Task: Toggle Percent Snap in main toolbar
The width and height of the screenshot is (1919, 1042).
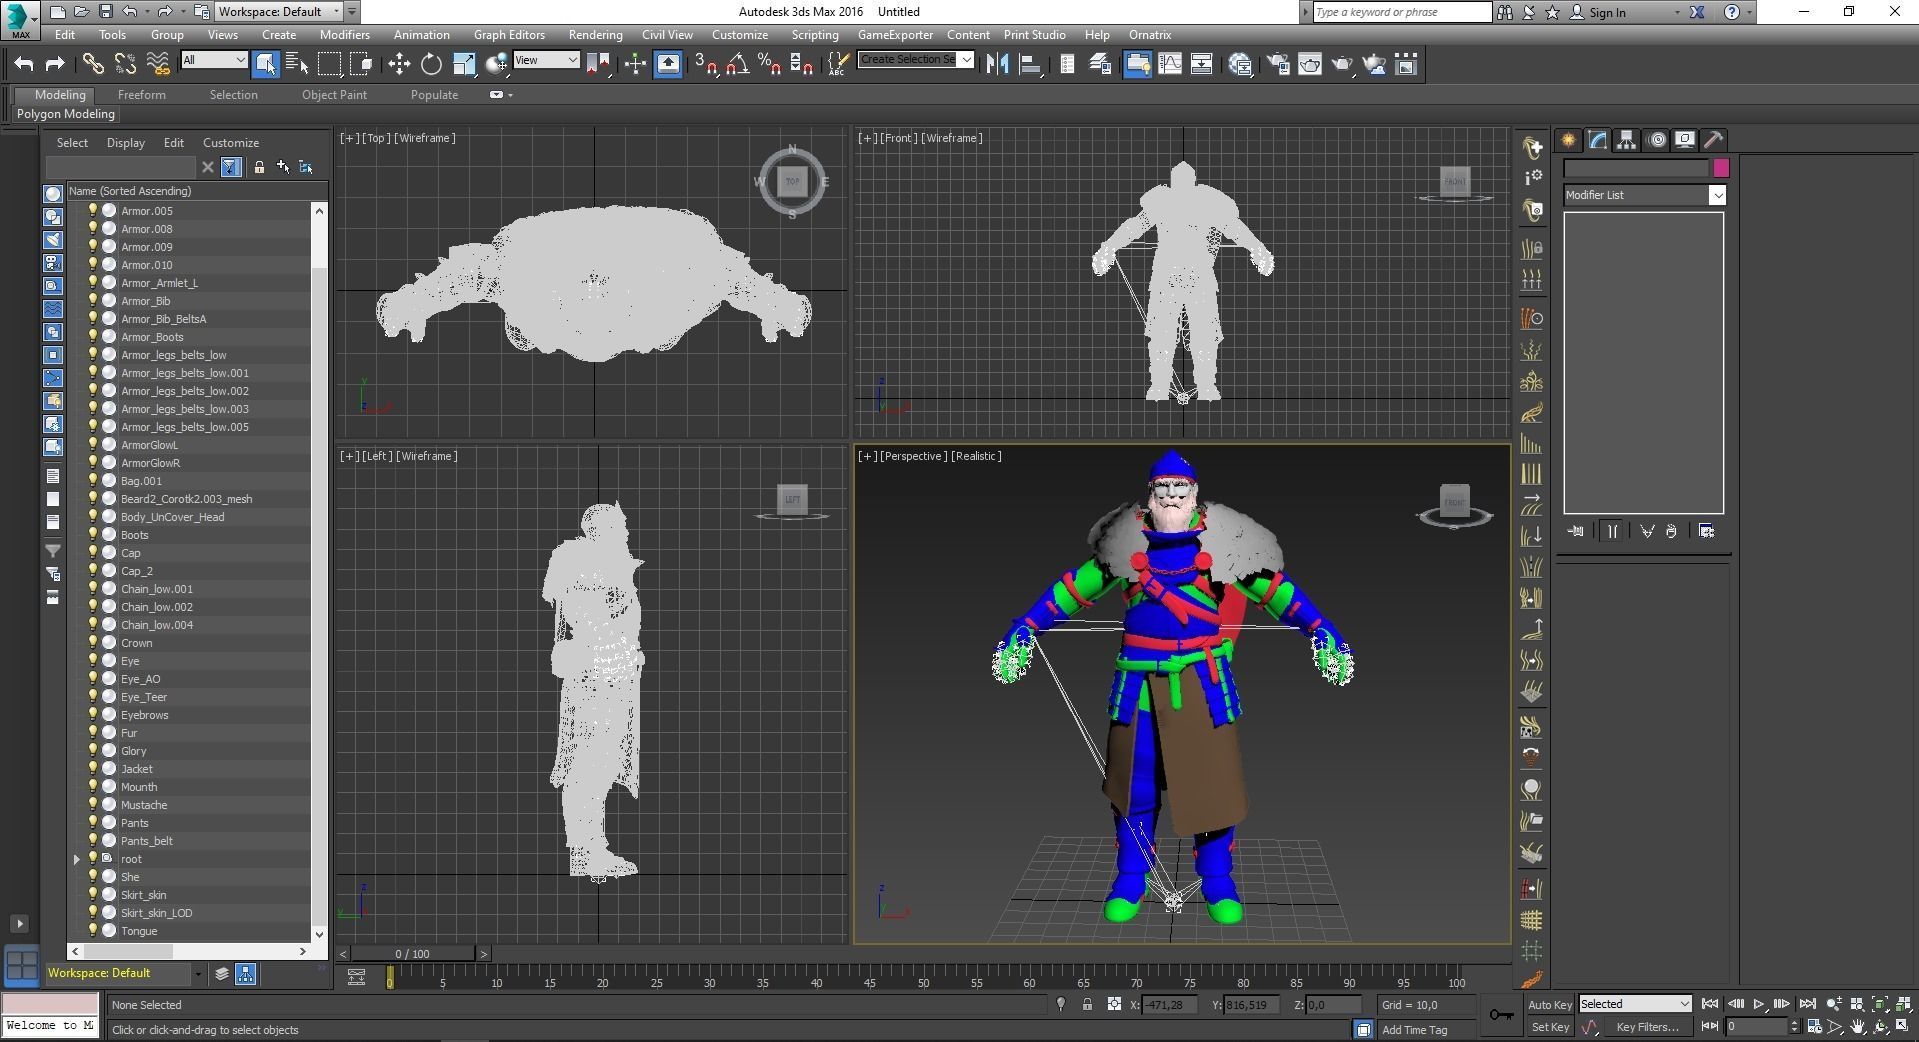Action: [770, 64]
